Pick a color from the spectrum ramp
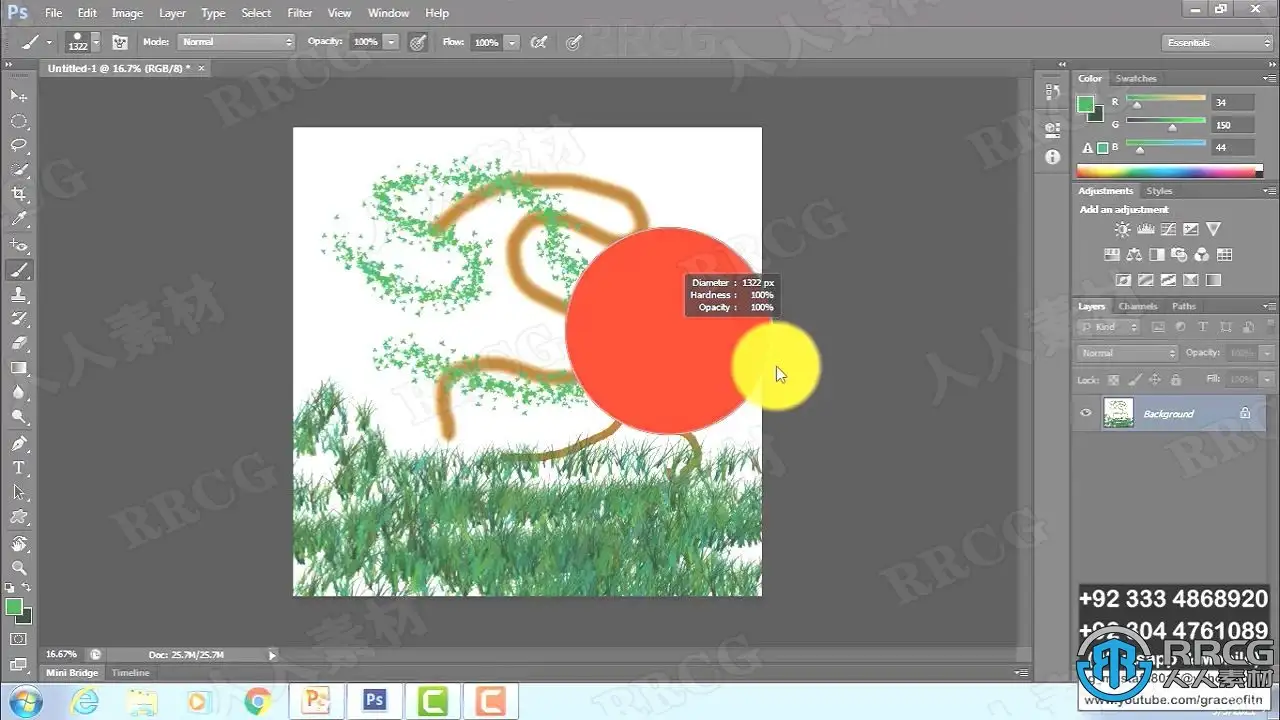 tap(1169, 172)
